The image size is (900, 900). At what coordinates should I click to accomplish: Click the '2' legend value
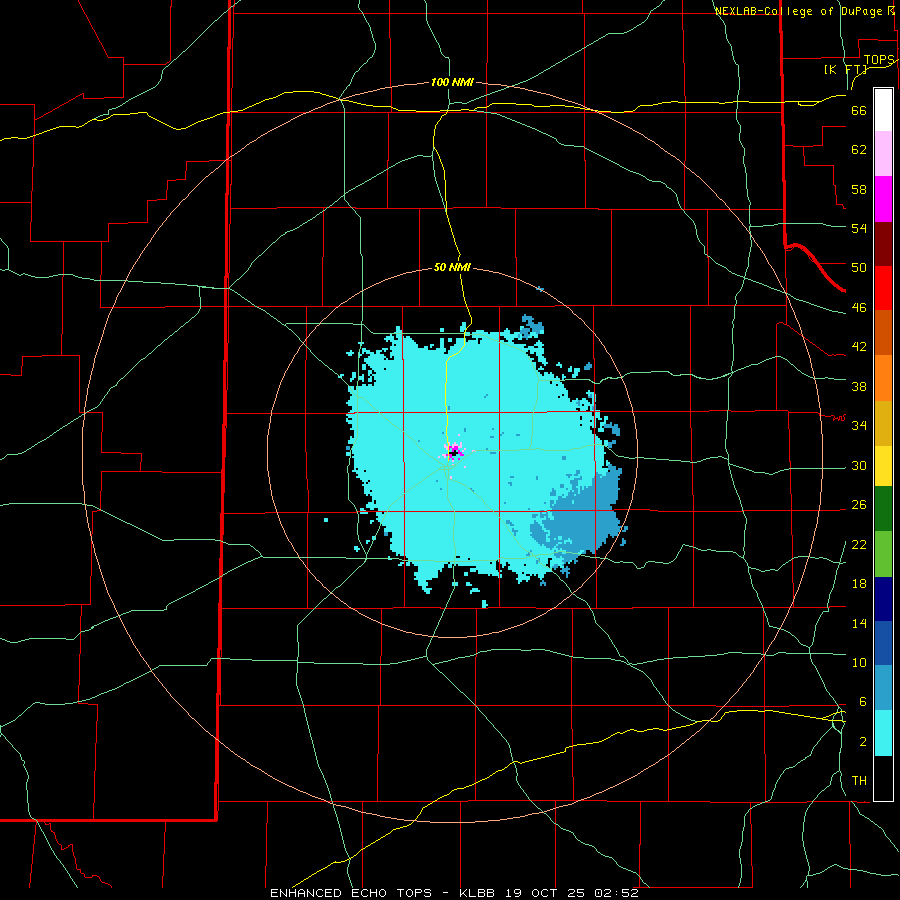click(x=862, y=742)
